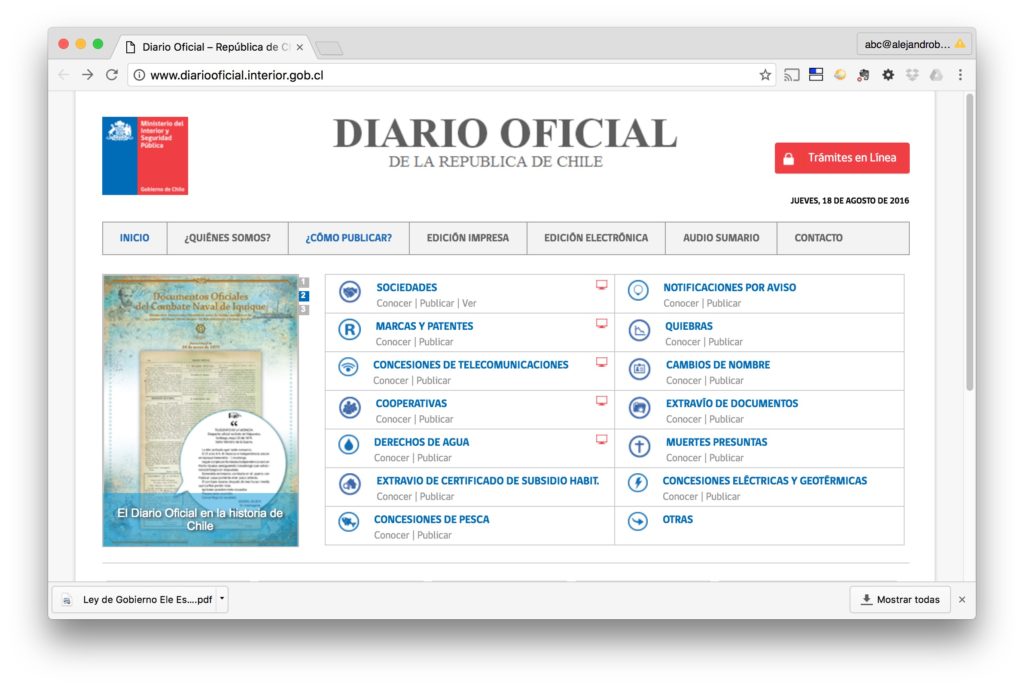Click the browser forward arrow
The height and width of the screenshot is (688, 1024).
pos(88,75)
